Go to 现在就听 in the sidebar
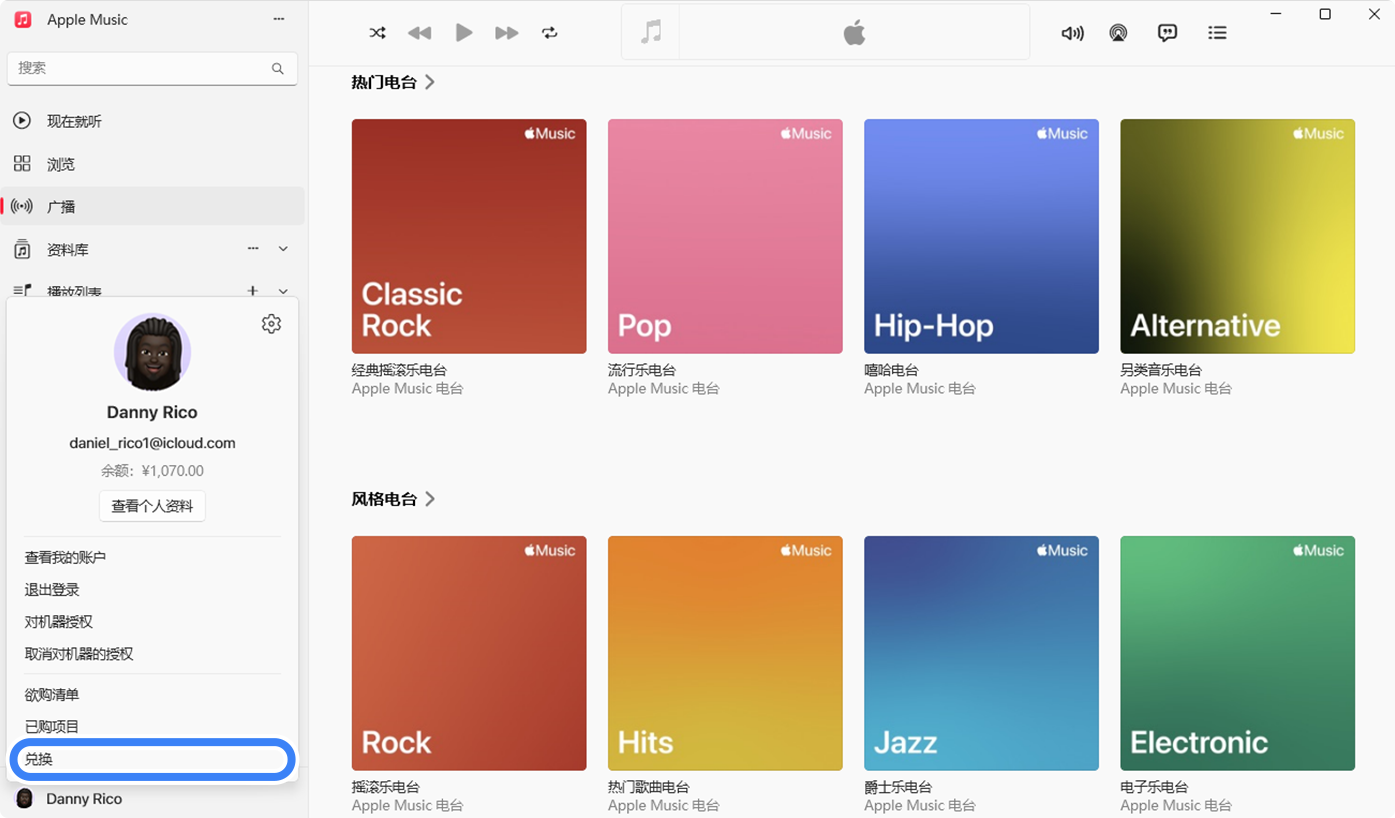 pyautogui.click(x=152, y=121)
